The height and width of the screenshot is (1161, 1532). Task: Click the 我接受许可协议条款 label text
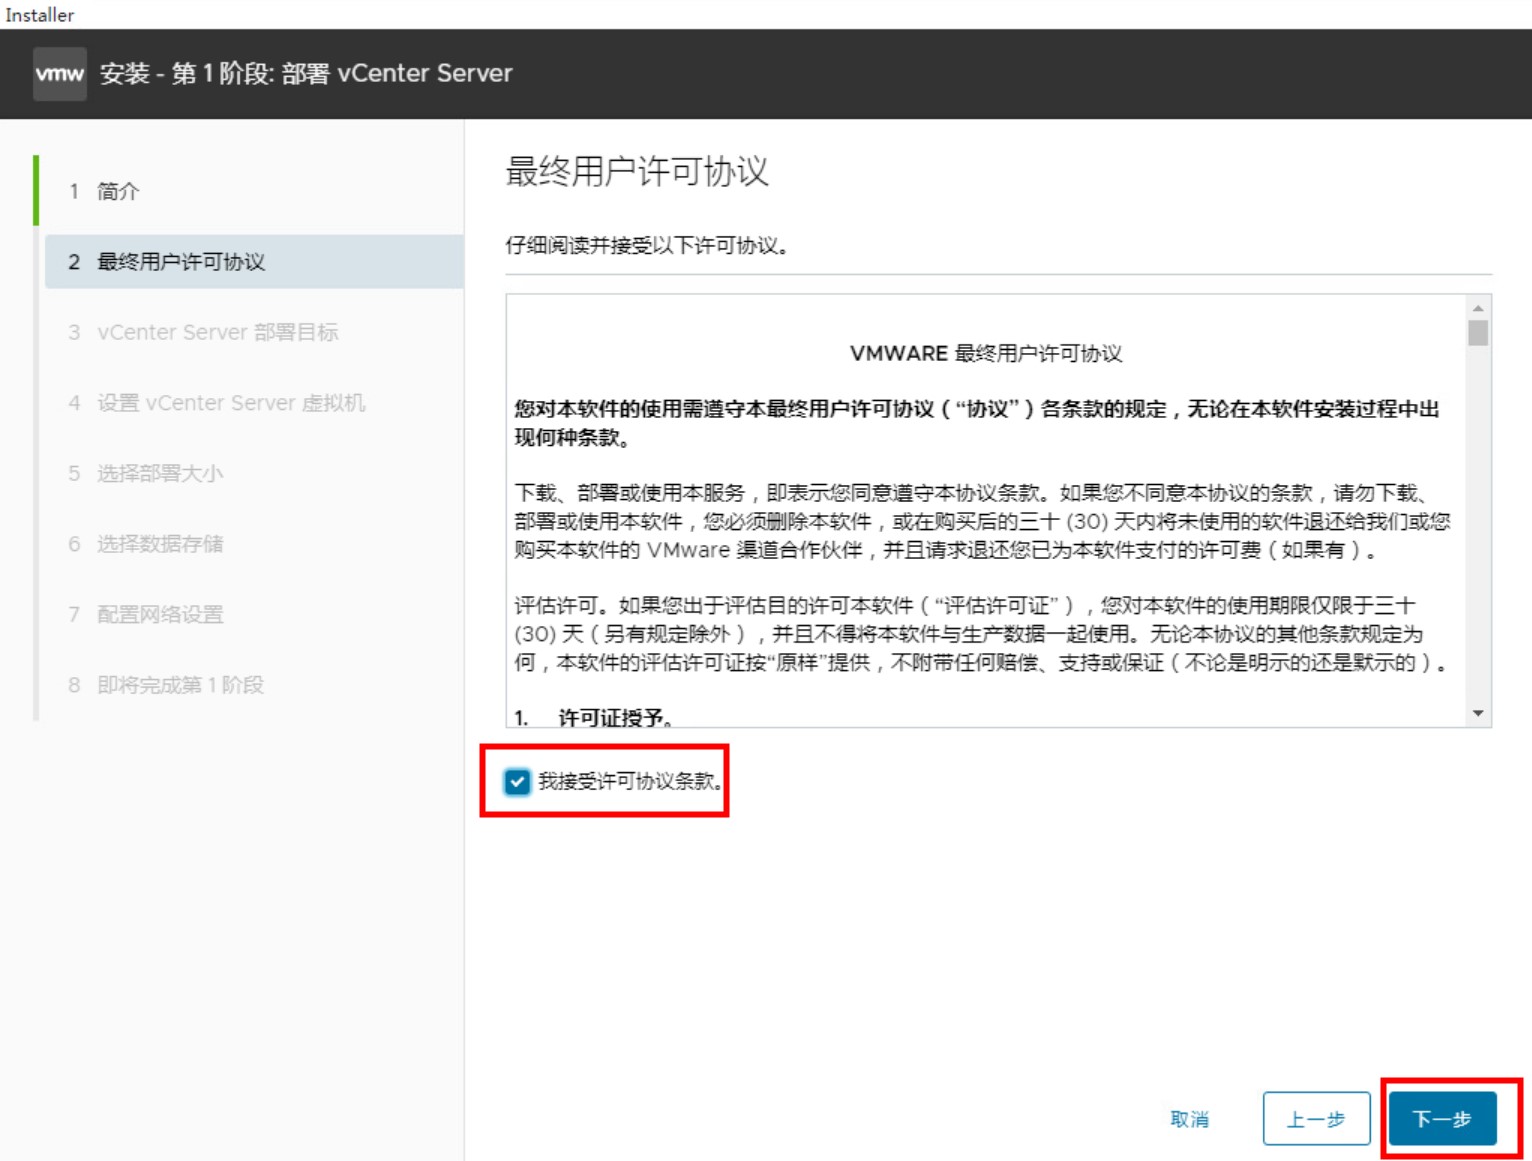(629, 782)
